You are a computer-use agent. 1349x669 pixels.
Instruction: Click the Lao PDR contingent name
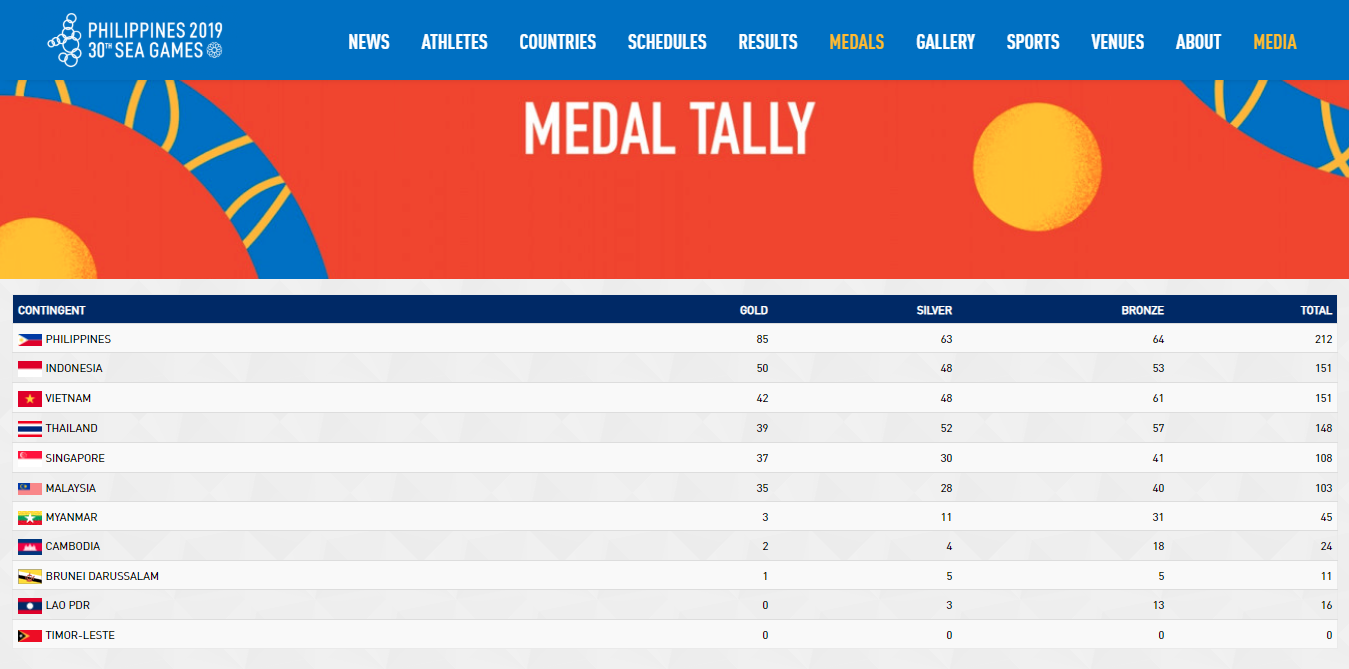69,606
